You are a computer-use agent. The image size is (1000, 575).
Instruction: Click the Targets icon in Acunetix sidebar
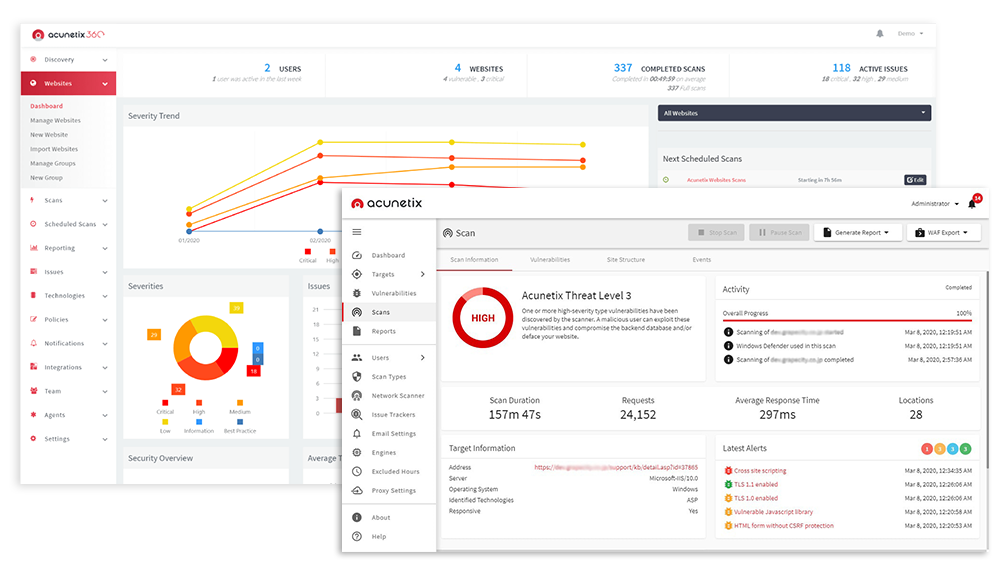(357, 274)
